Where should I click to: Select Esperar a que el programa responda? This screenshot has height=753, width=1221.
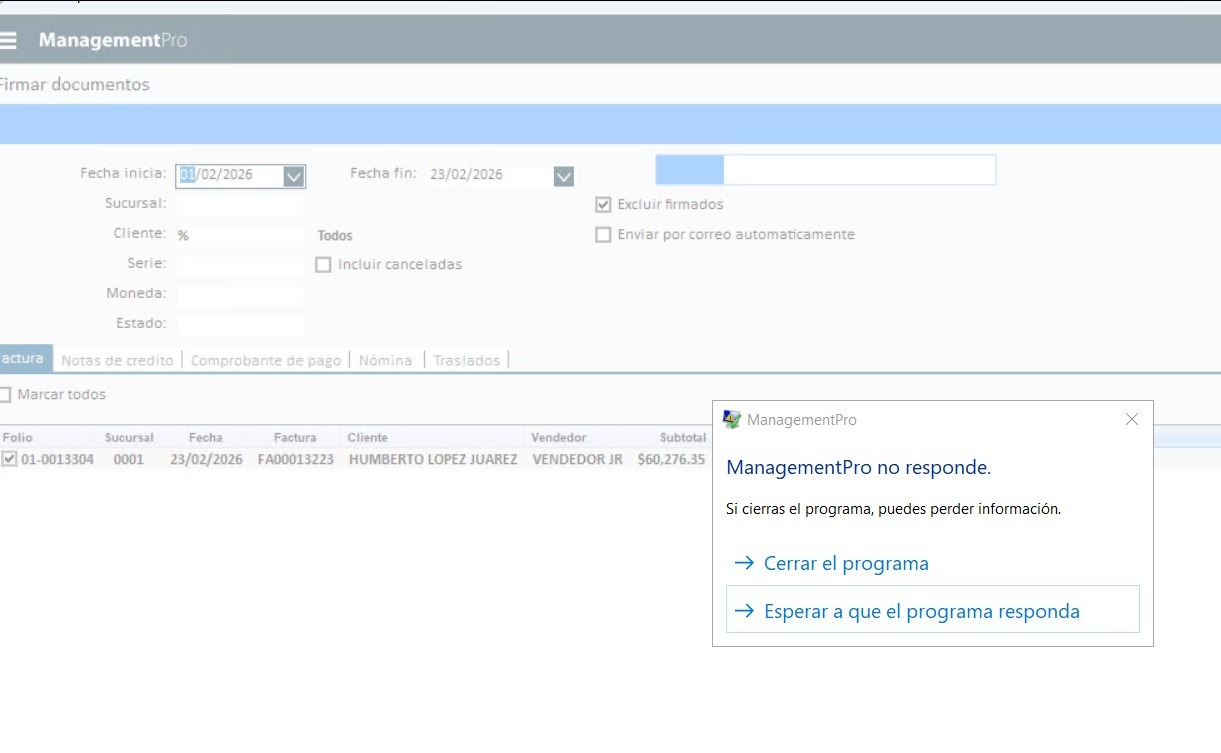pyautogui.click(x=920, y=611)
